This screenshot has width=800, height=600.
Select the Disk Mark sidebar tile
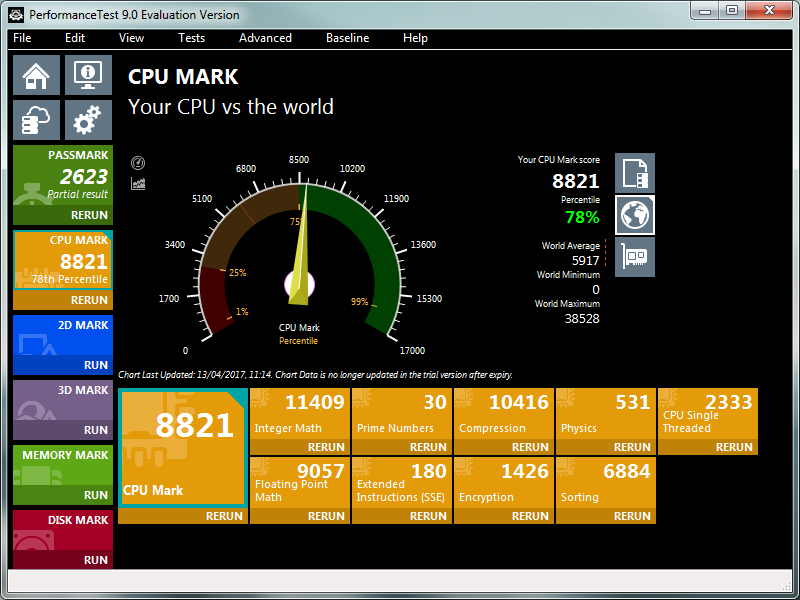point(63,530)
